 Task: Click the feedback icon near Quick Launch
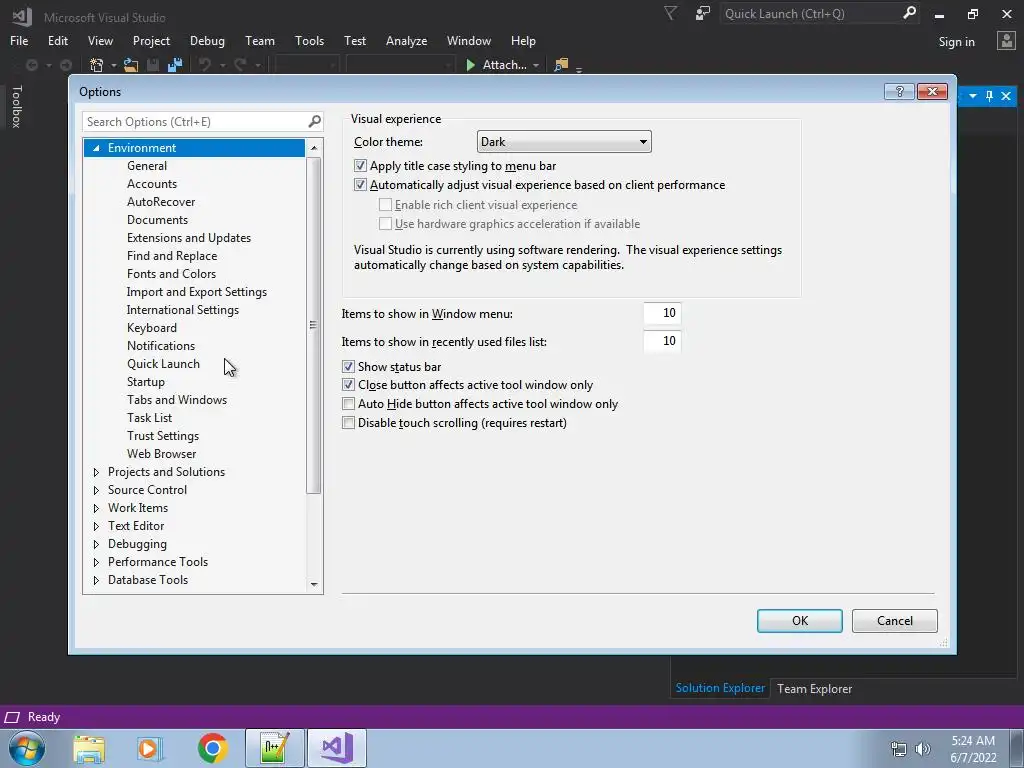pyautogui.click(x=703, y=14)
